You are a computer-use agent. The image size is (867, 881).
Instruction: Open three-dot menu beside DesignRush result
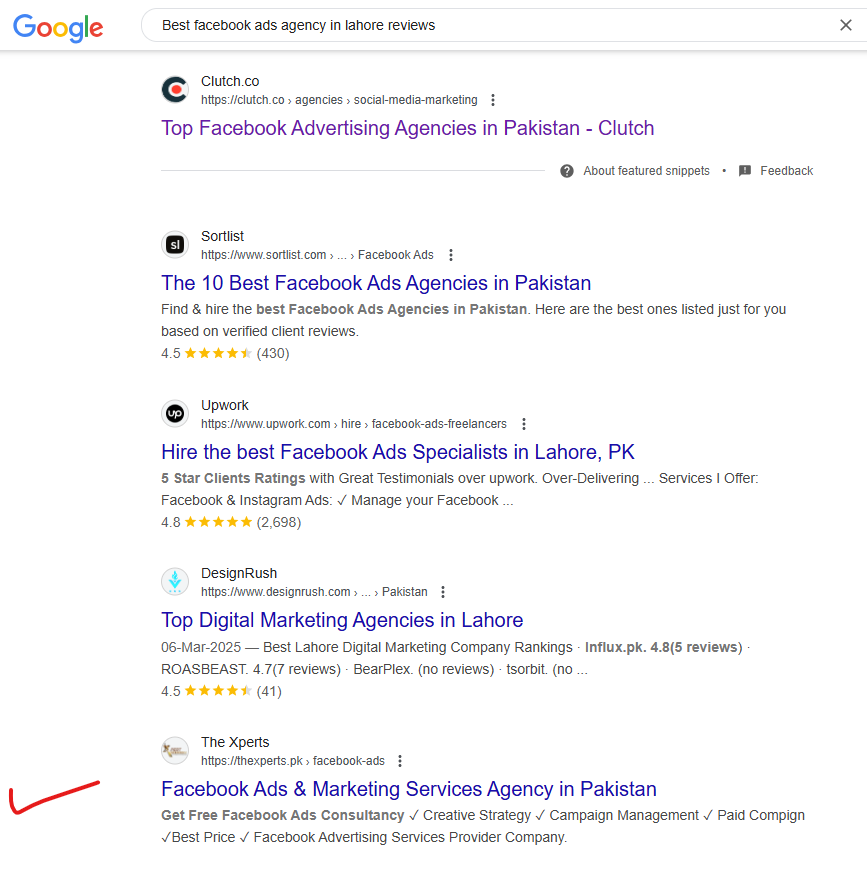pos(443,592)
